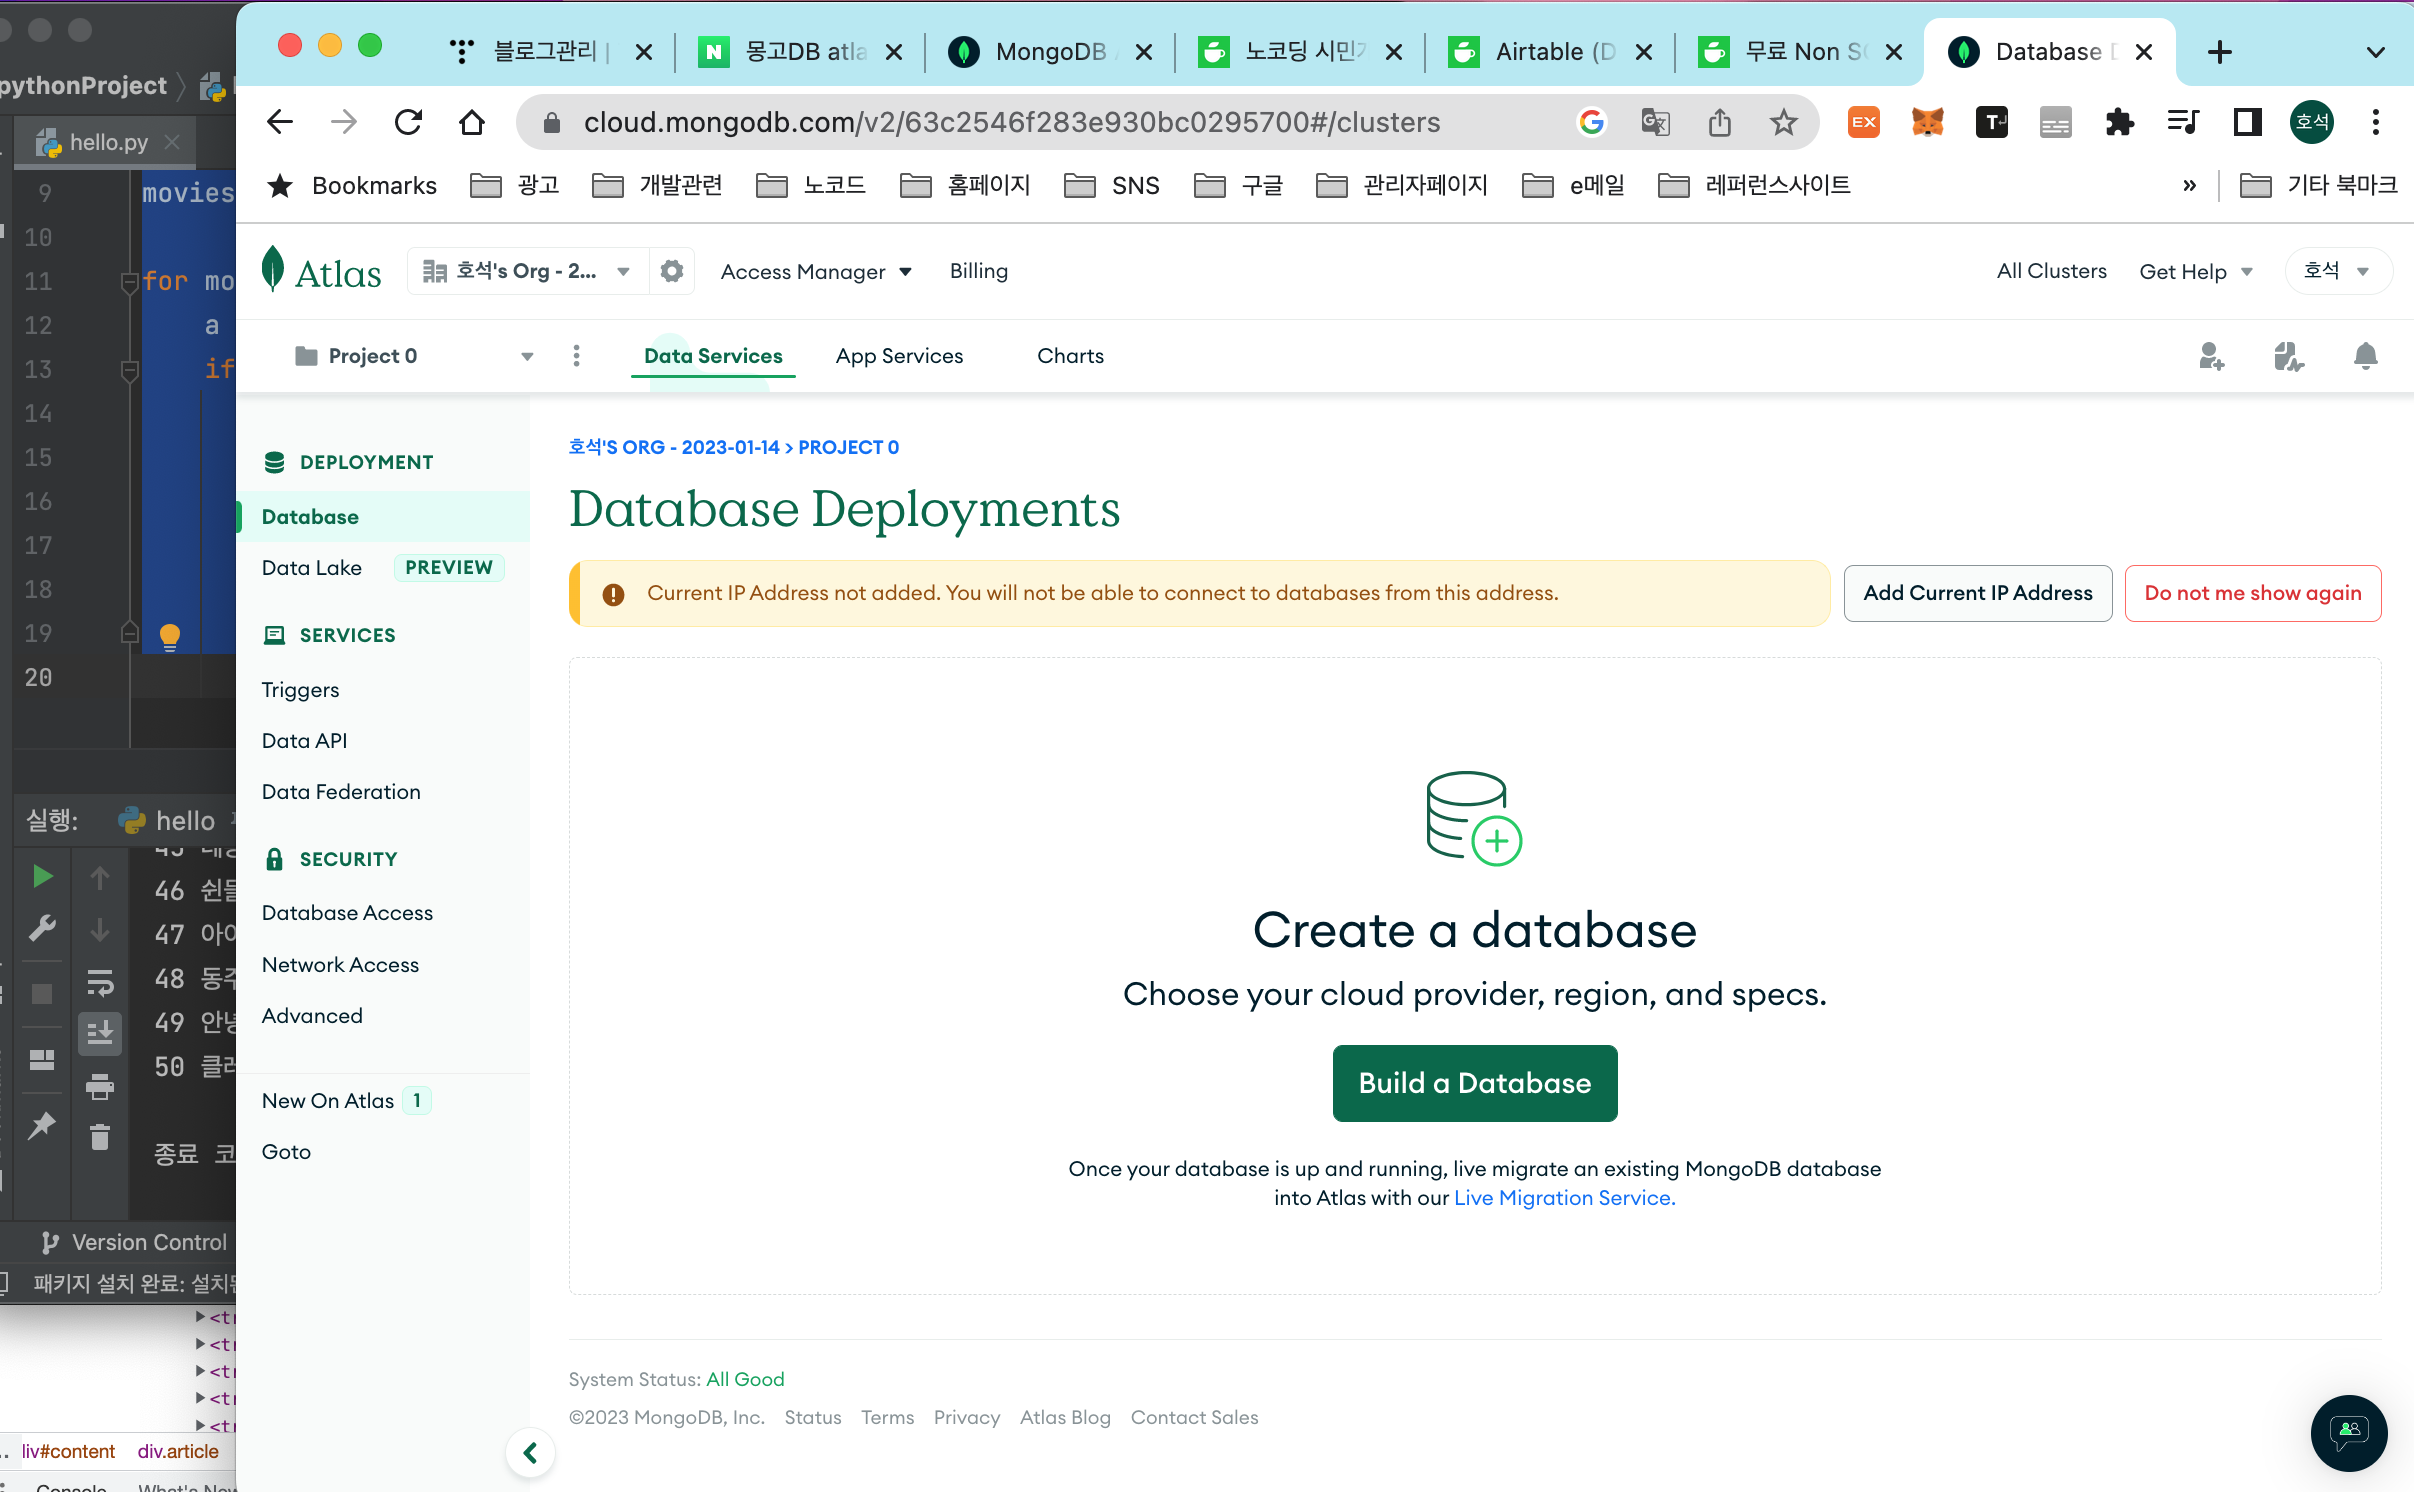Click the browser address bar URL
This screenshot has height=1492, width=2414.
coord(1012,122)
